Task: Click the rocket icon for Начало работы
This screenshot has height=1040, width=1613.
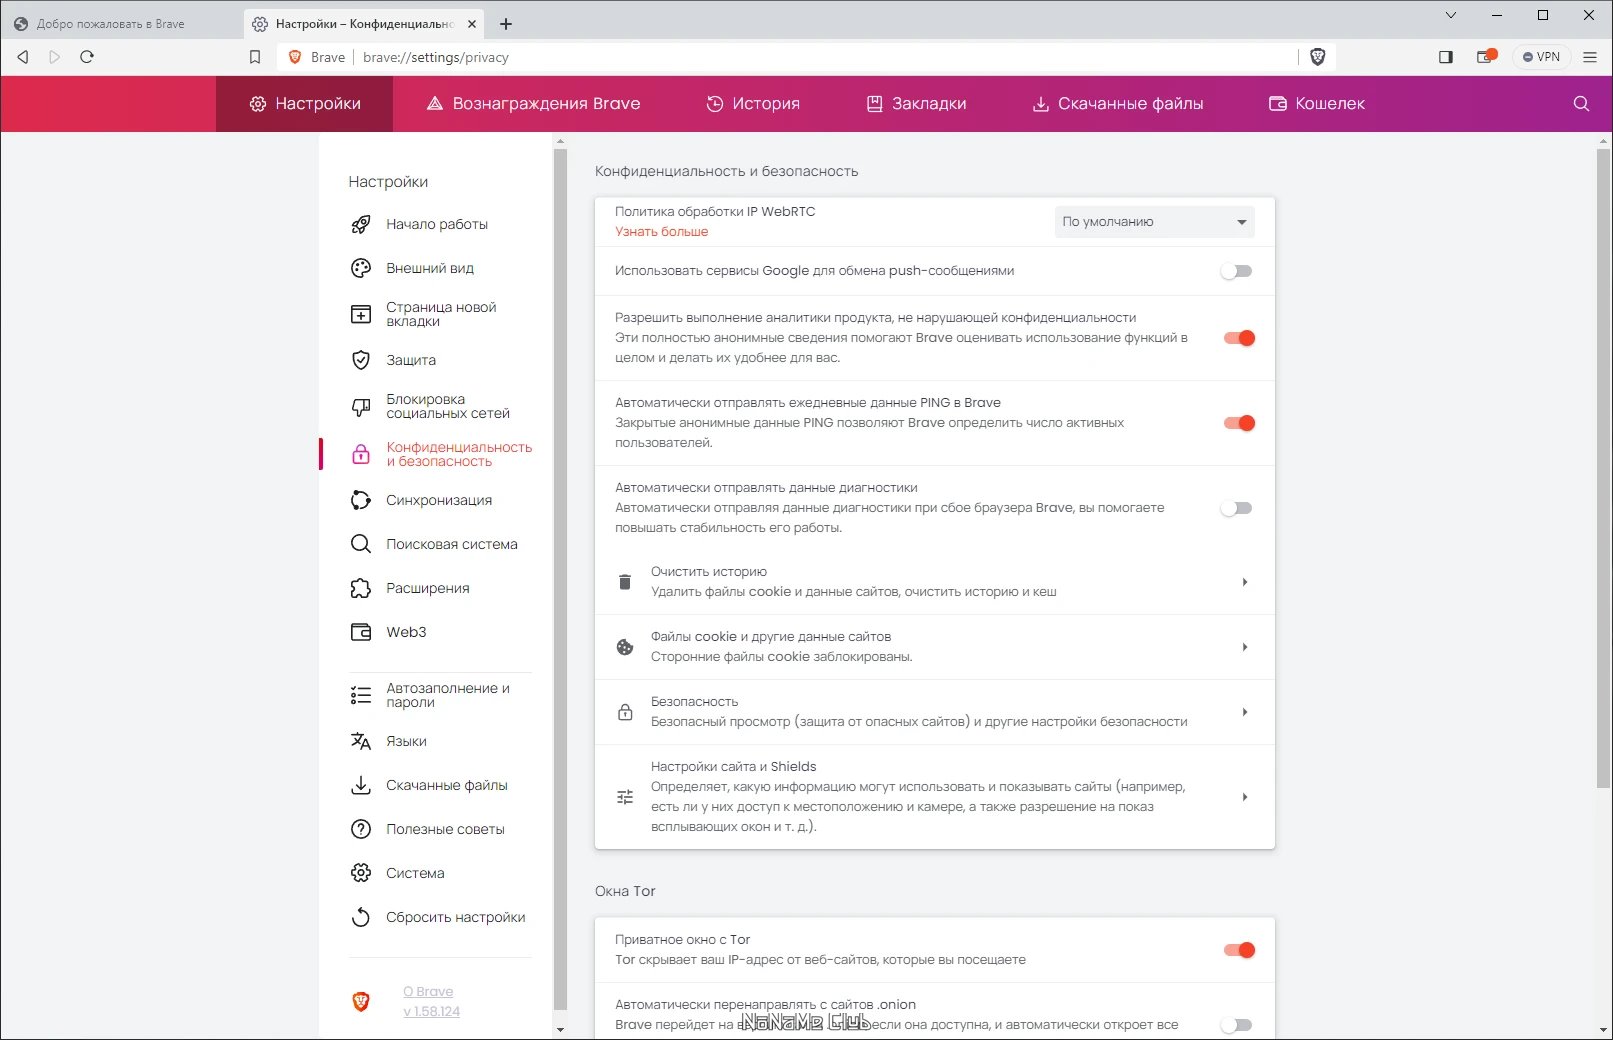Action: click(x=361, y=225)
